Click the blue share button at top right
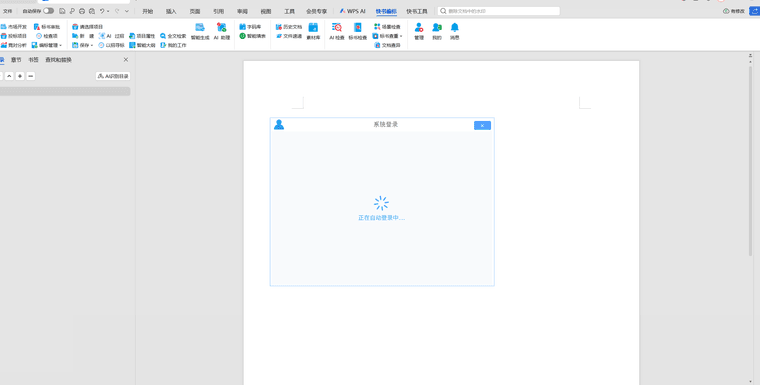This screenshot has width=760, height=385. tap(754, 11)
